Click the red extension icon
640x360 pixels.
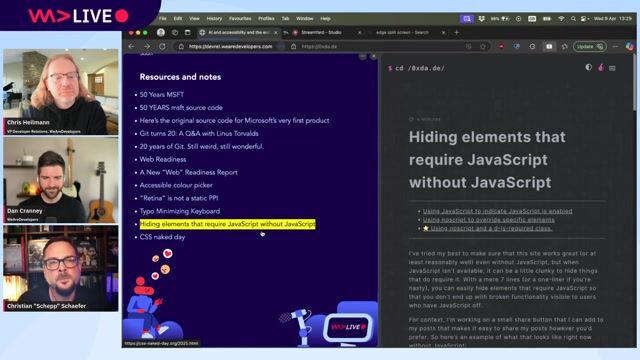click(x=501, y=47)
